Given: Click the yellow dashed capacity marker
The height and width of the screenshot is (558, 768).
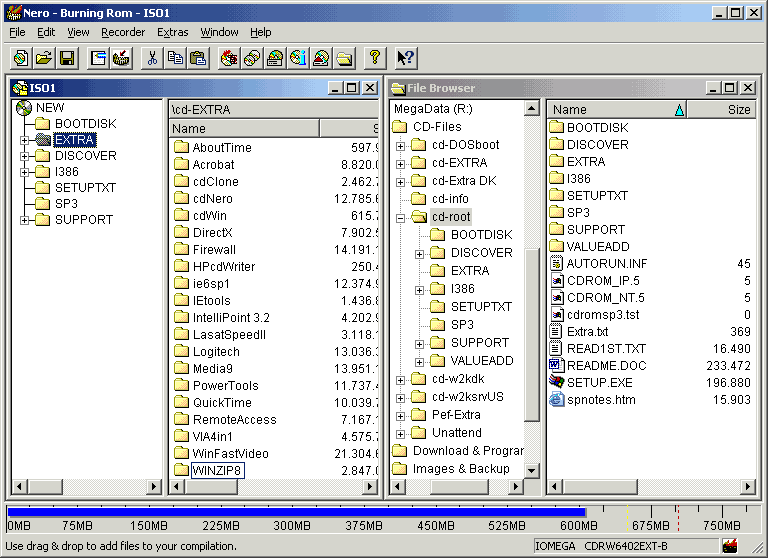Looking at the screenshot, I should pyautogui.click(x=627, y=518).
